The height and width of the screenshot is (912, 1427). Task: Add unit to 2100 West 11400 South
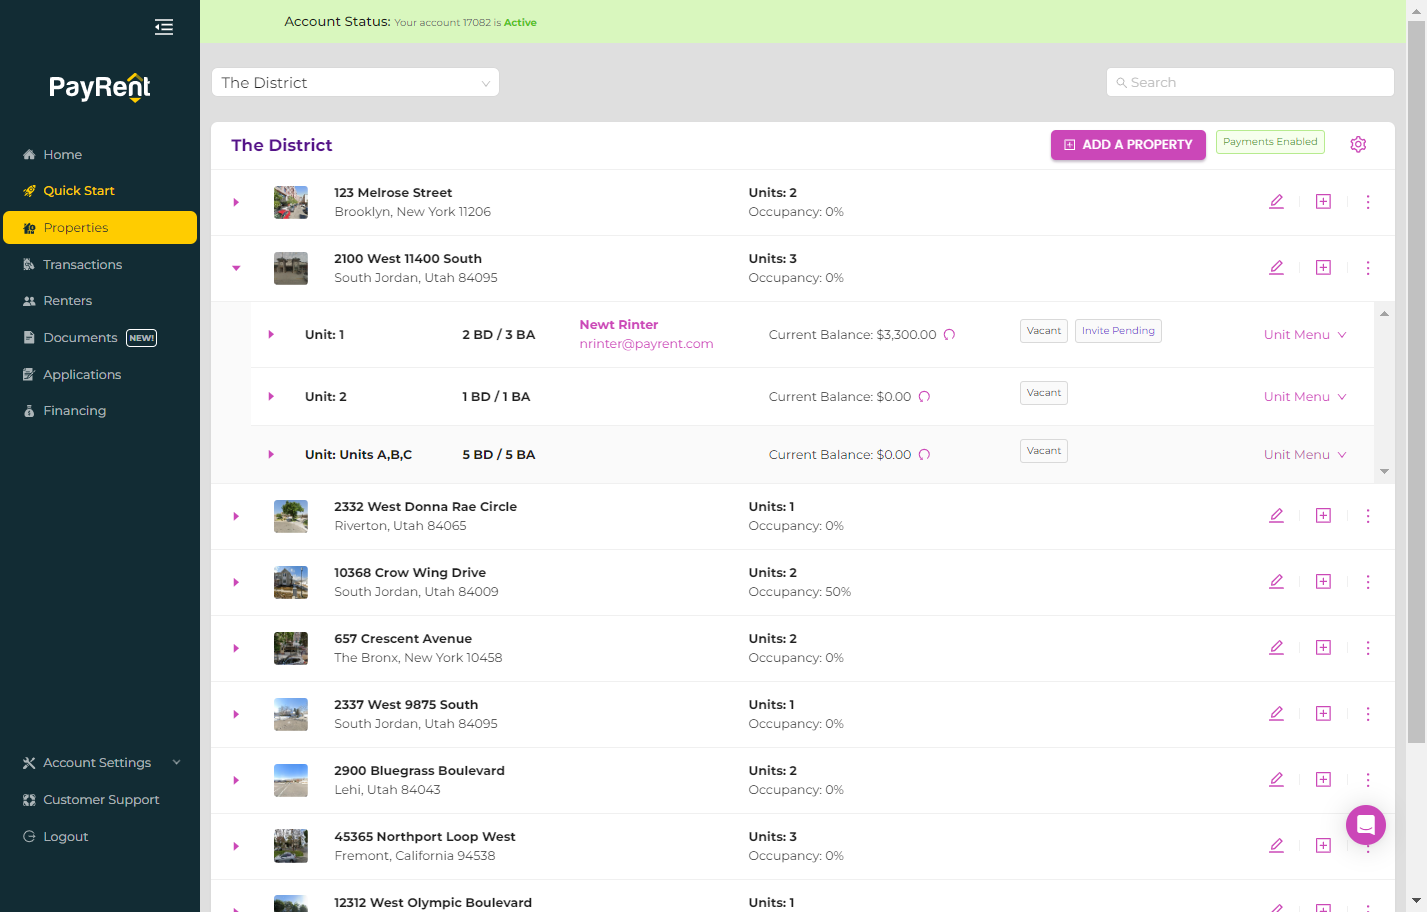[1323, 268]
